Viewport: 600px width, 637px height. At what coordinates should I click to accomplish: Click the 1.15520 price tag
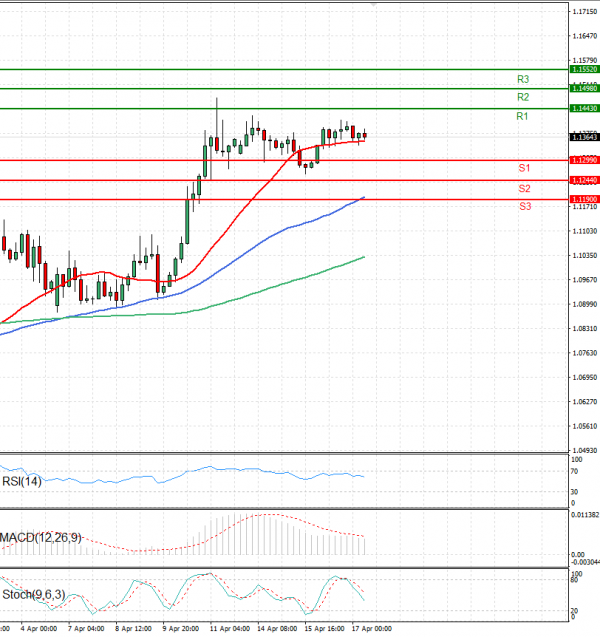pos(583,69)
